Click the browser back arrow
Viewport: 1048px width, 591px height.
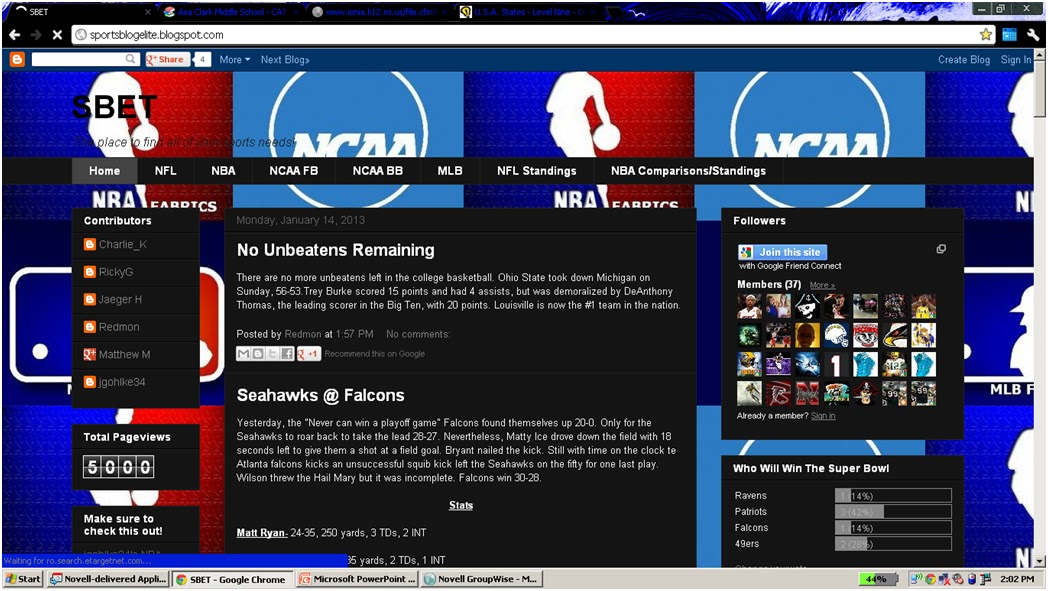click(14, 35)
